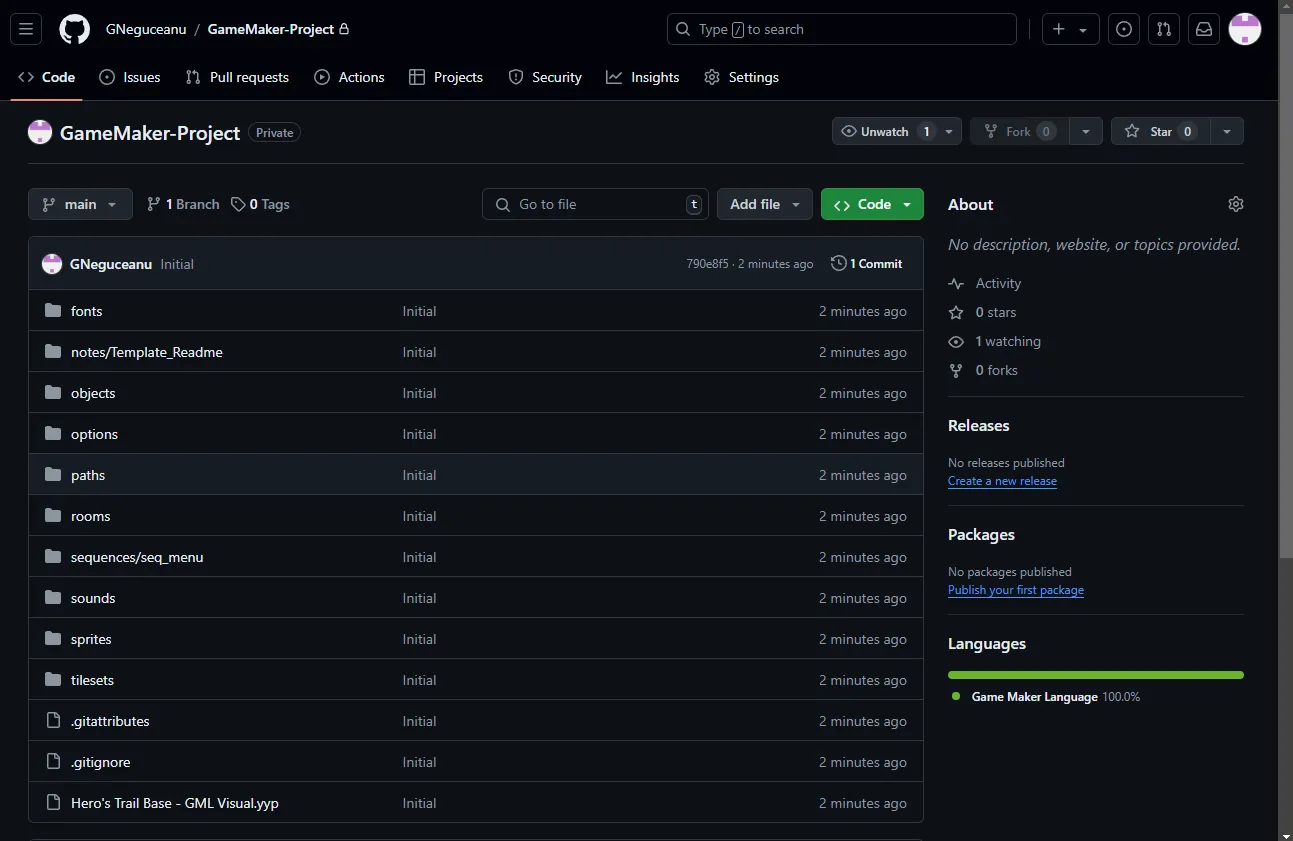
Task: Click the Activity pulse icon
Action: (956, 283)
